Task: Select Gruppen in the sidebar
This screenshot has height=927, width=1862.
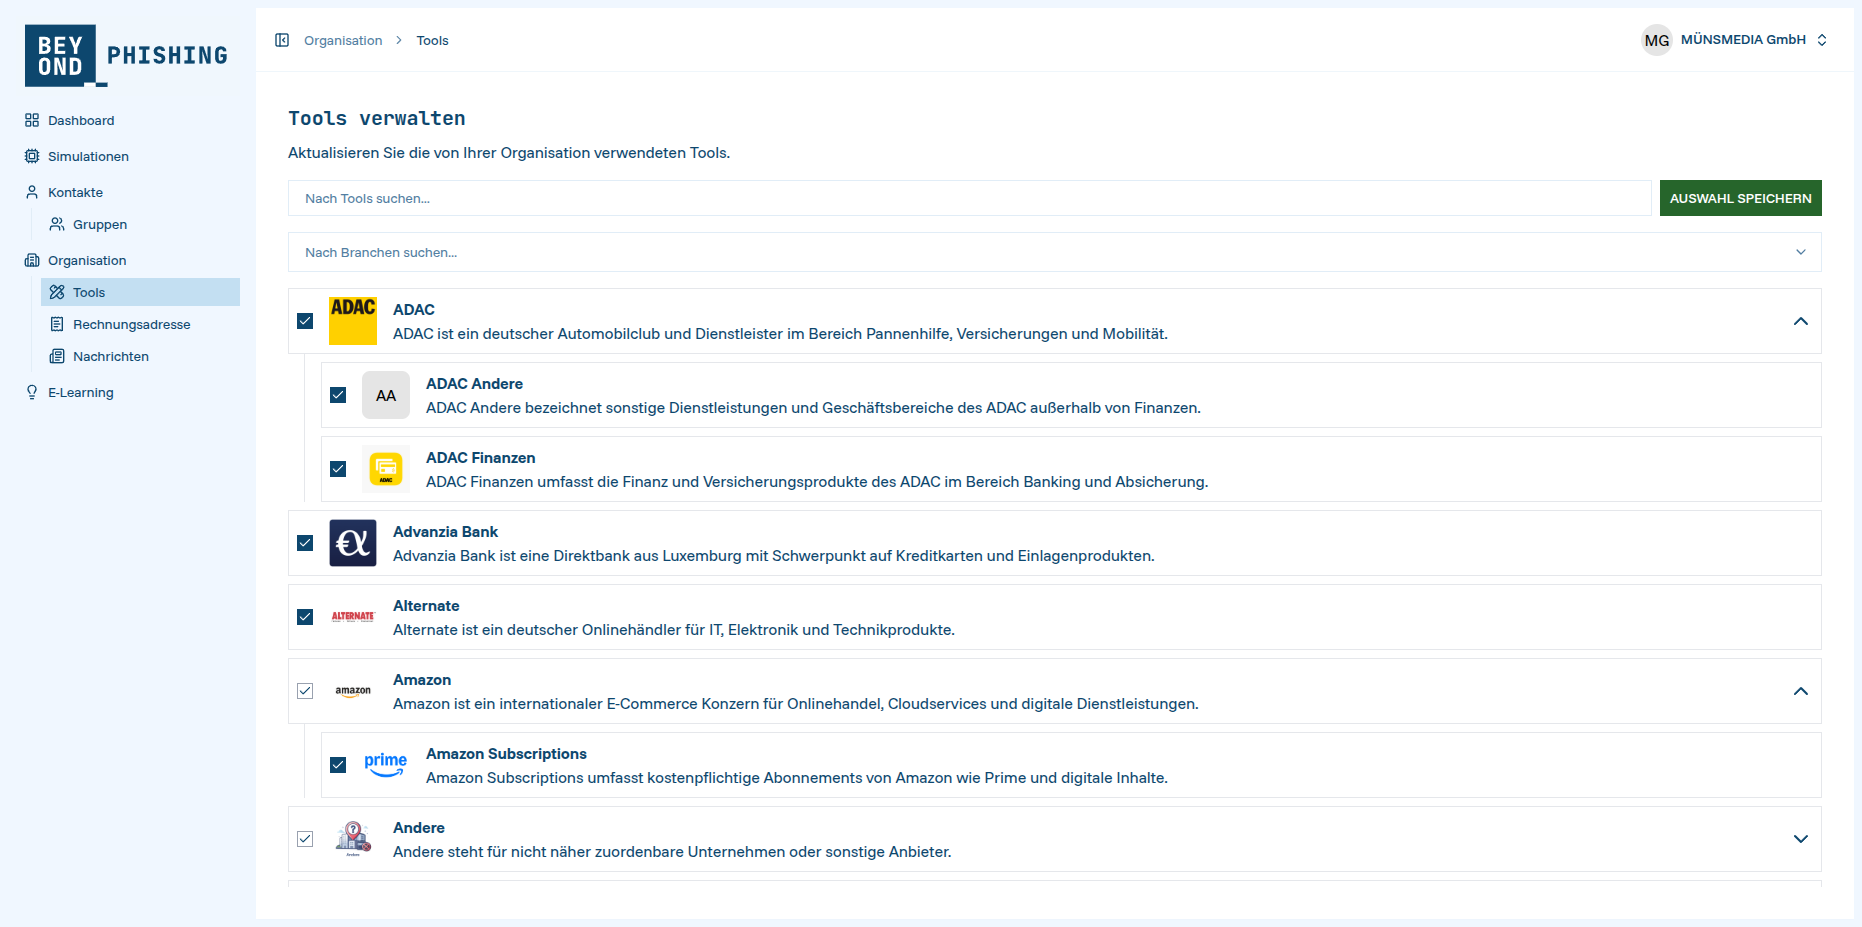Action: tap(100, 224)
